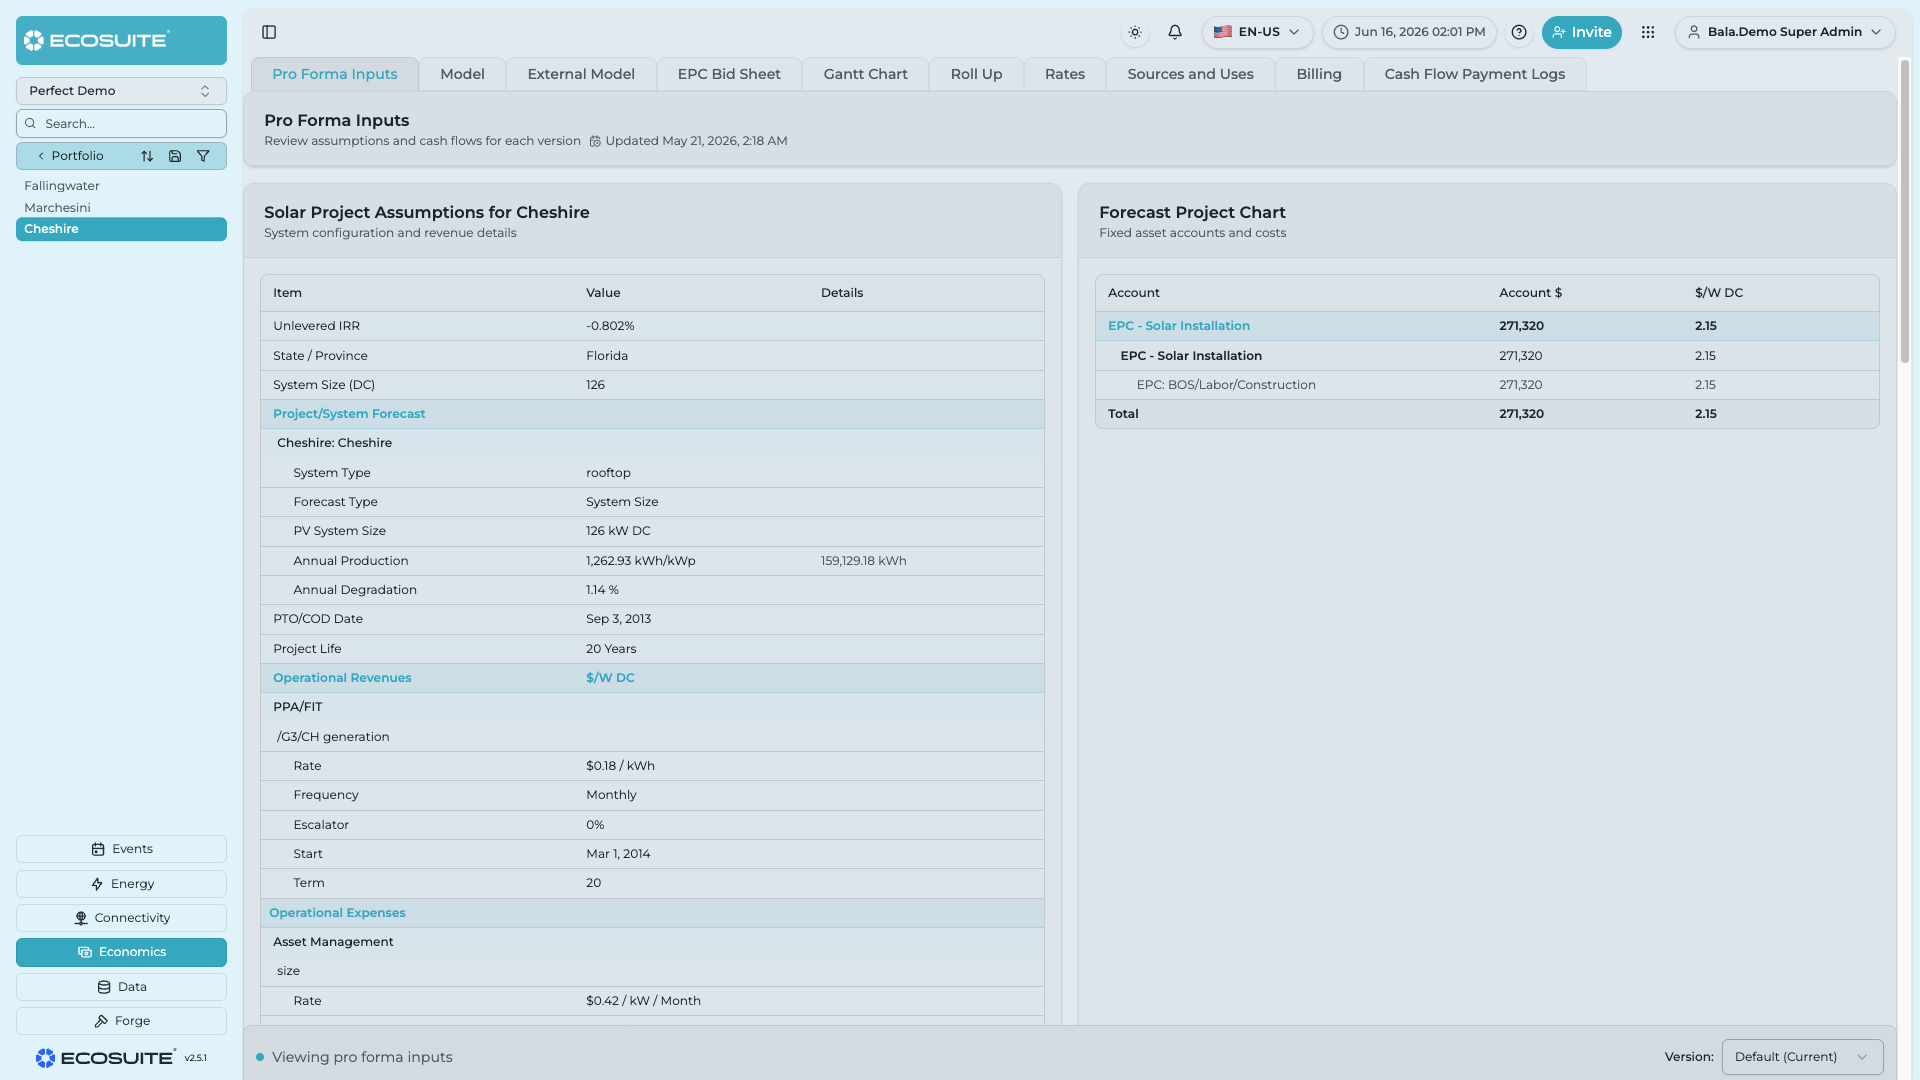Viewport: 1920px width, 1080px height.
Task: Switch to the Rates tab
Action: pos(1065,74)
